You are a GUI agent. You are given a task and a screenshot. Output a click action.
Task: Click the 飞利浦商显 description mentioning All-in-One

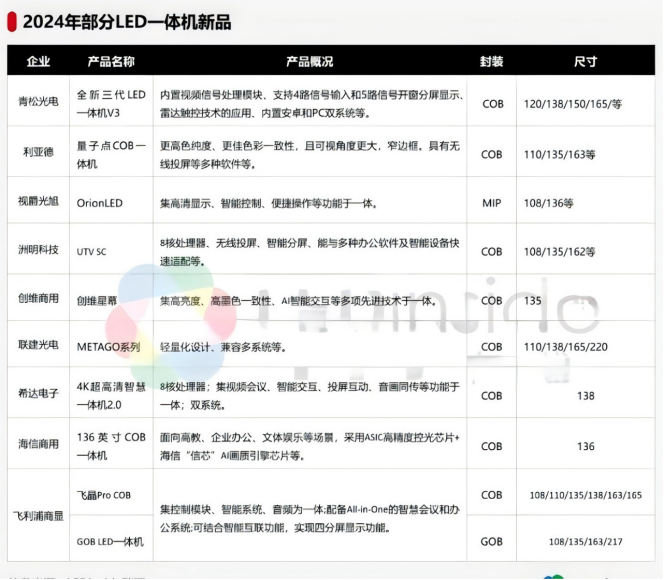[310, 519]
